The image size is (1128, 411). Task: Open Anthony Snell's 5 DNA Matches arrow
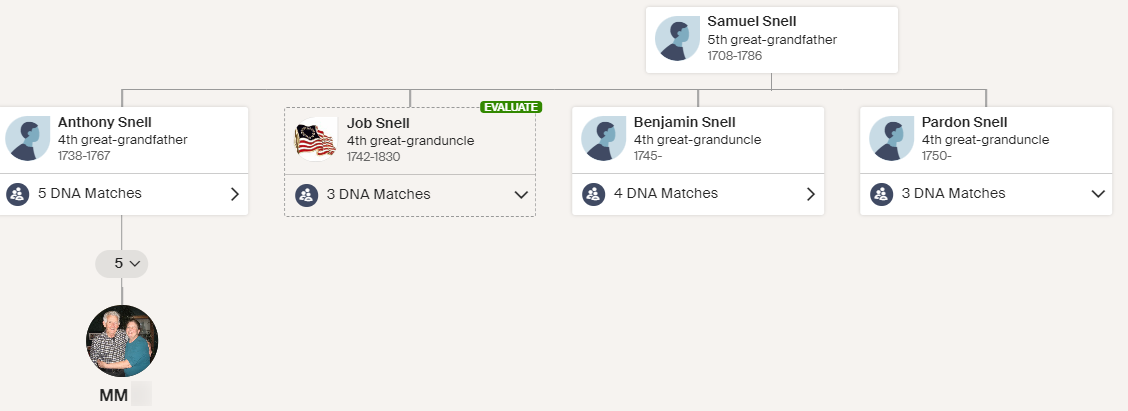coord(235,194)
